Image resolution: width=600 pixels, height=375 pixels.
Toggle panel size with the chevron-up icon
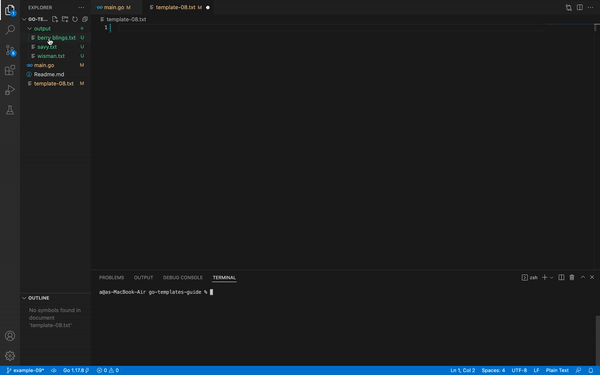tap(583, 277)
